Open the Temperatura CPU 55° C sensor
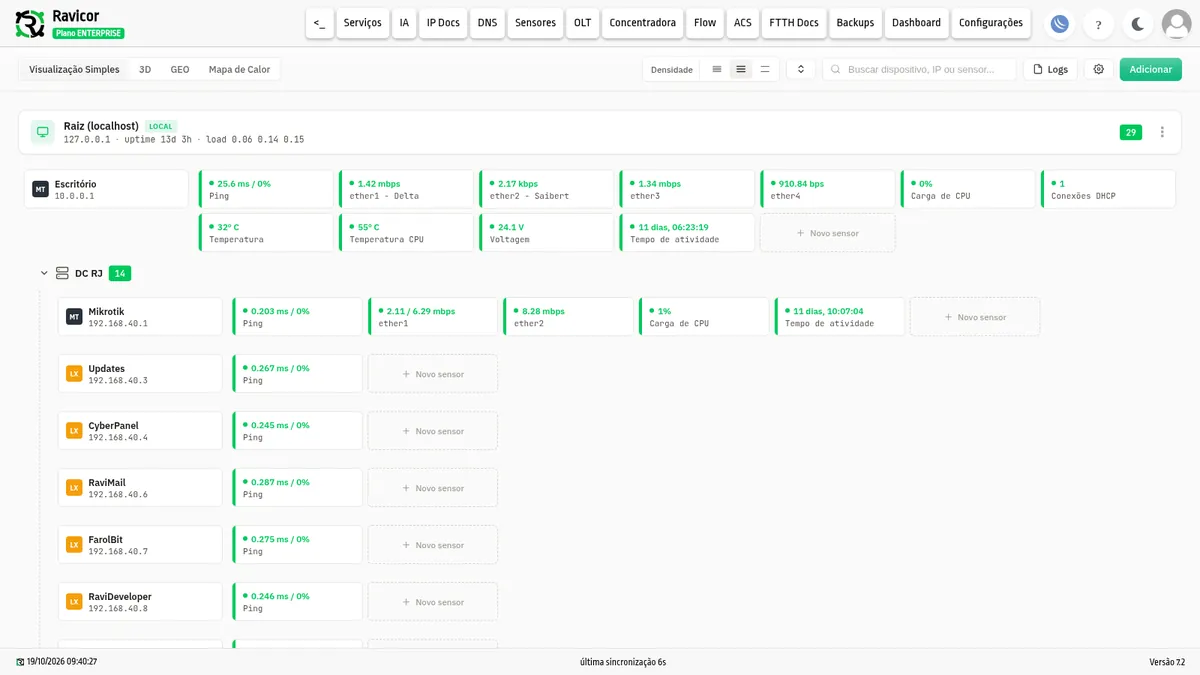This screenshot has width=1200, height=675. coord(406,233)
